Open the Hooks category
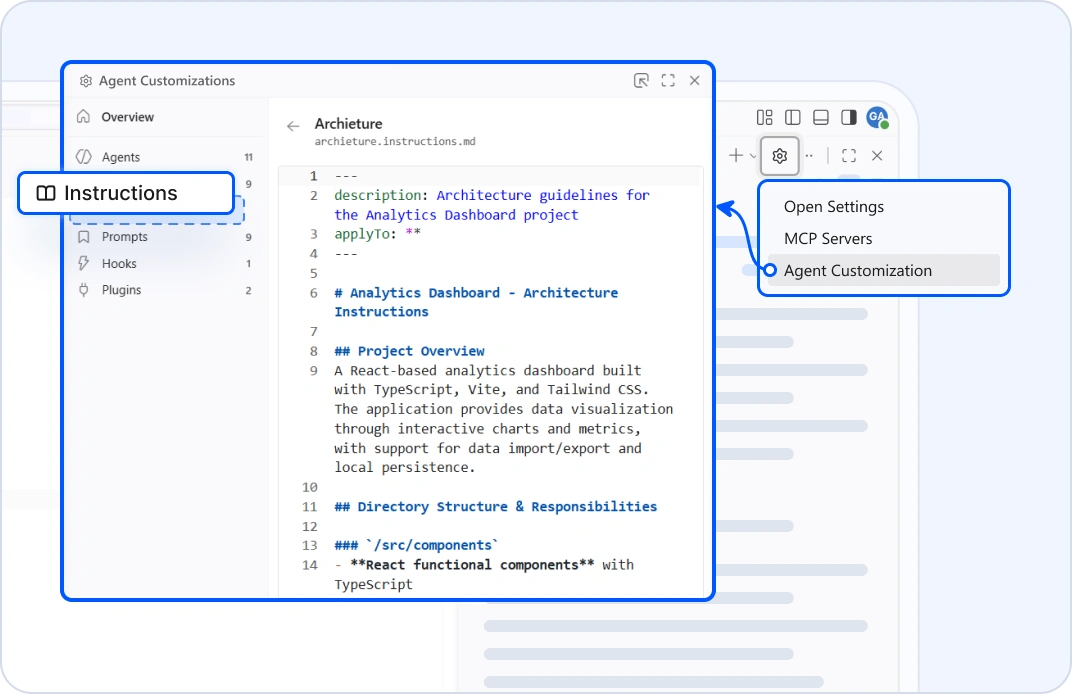This screenshot has width=1072, height=694. coord(164,263)
